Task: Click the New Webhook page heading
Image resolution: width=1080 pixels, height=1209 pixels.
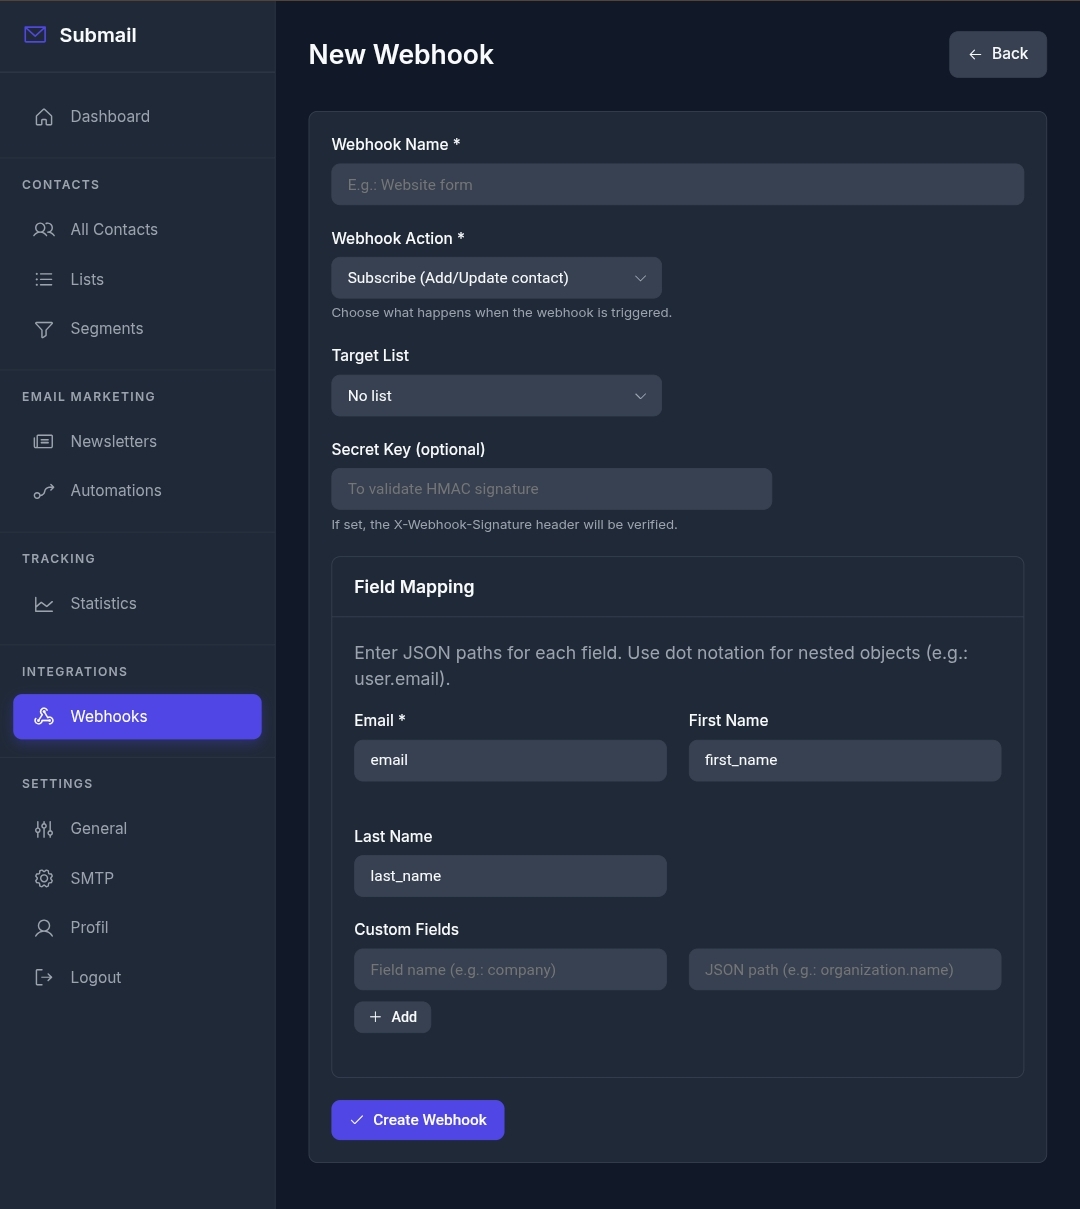Action: click(x=401, y=55)
